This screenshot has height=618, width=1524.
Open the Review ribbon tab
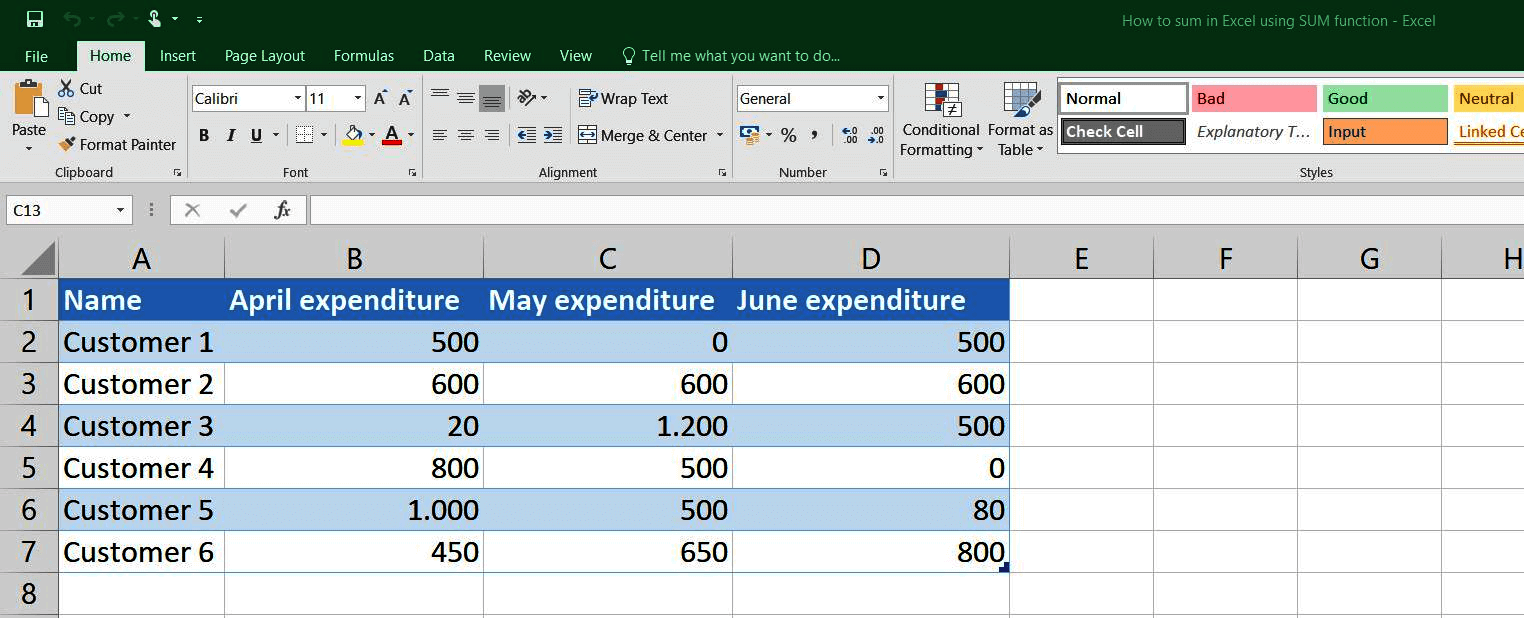coord(507,56)
